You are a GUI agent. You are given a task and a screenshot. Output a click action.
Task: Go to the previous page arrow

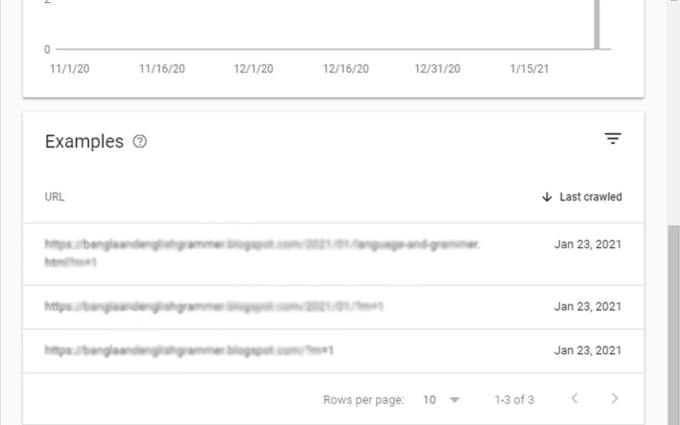tap(575, 399)
